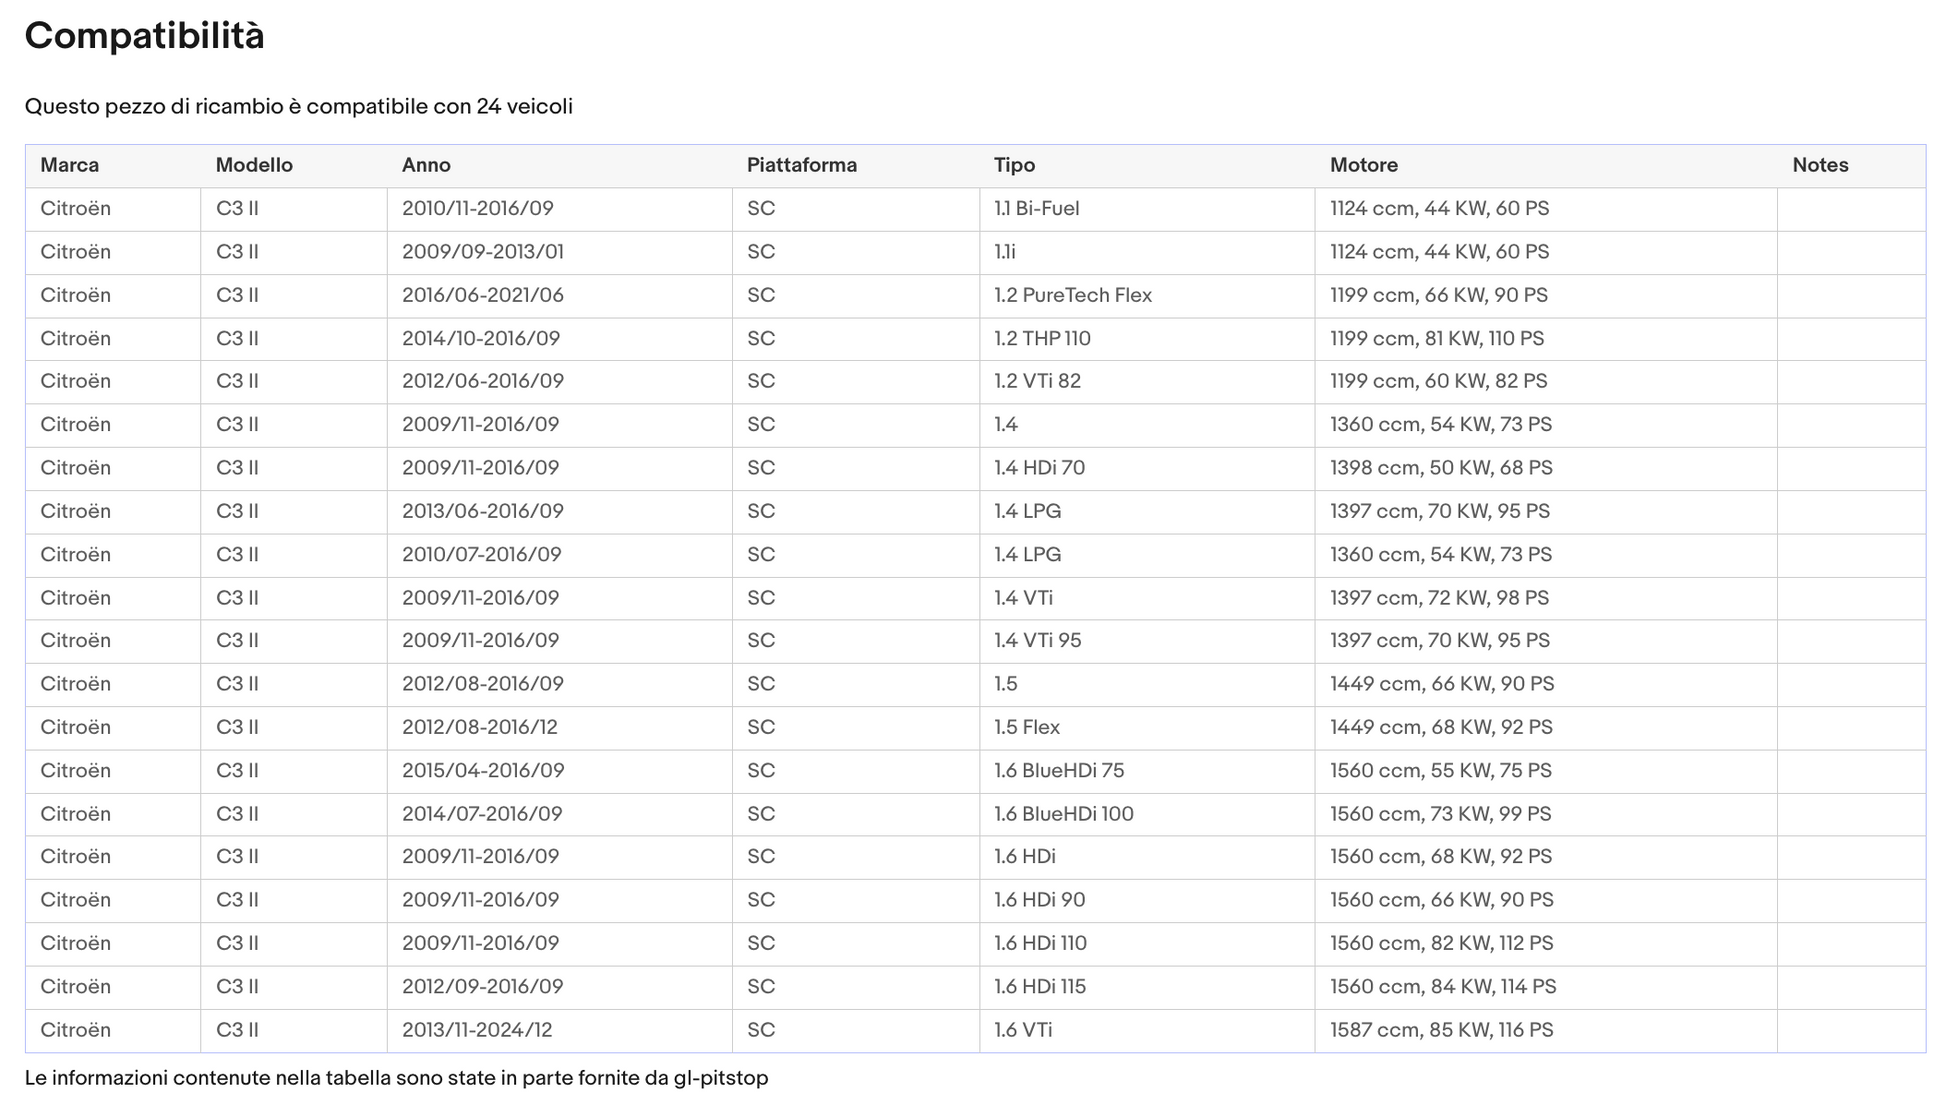Click engine 1560 ccm, 82 KW, 112 PS
1946x1117 pixels.
click(1442, 943)
